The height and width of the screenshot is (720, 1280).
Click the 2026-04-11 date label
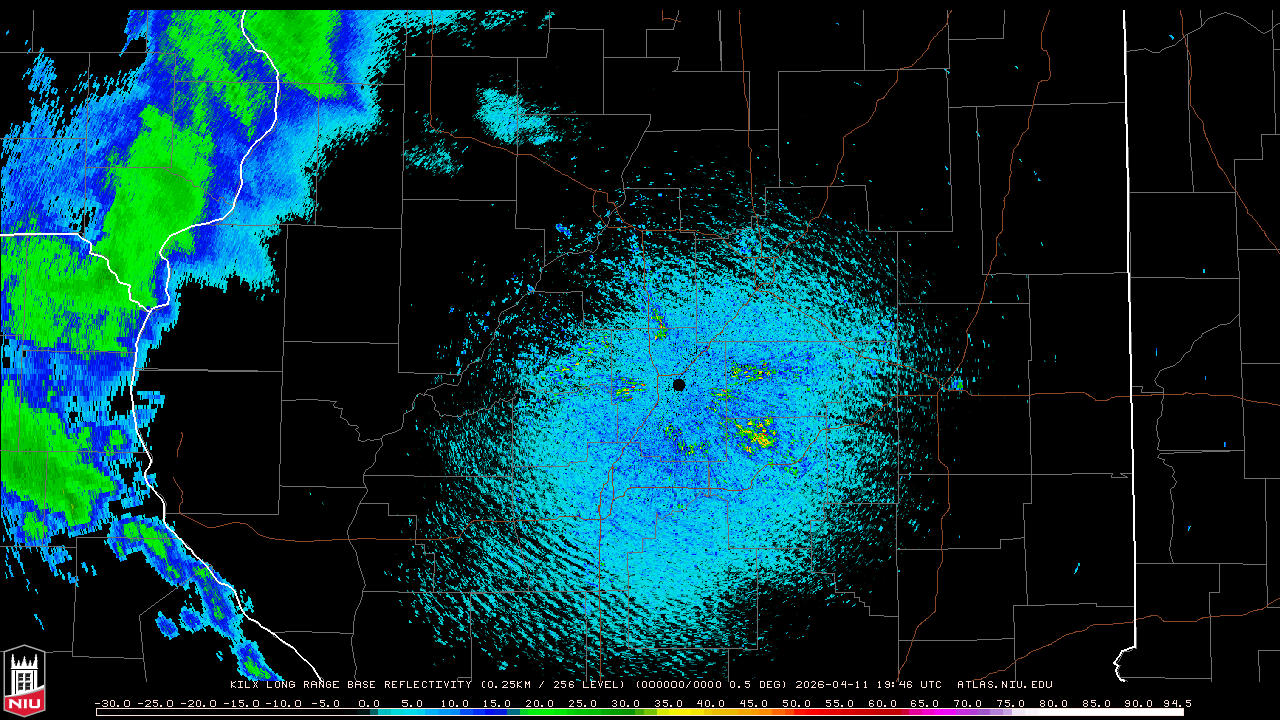834,685
